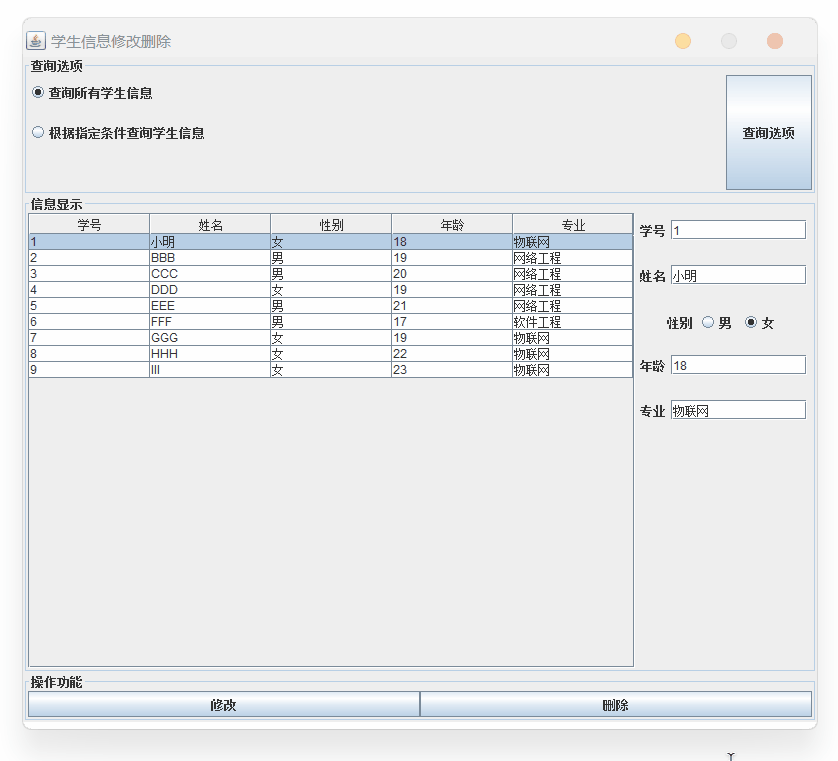Click the 学号 cell with value 9
The height and width of the screenshot is (761, 838).
pos(89,370)
